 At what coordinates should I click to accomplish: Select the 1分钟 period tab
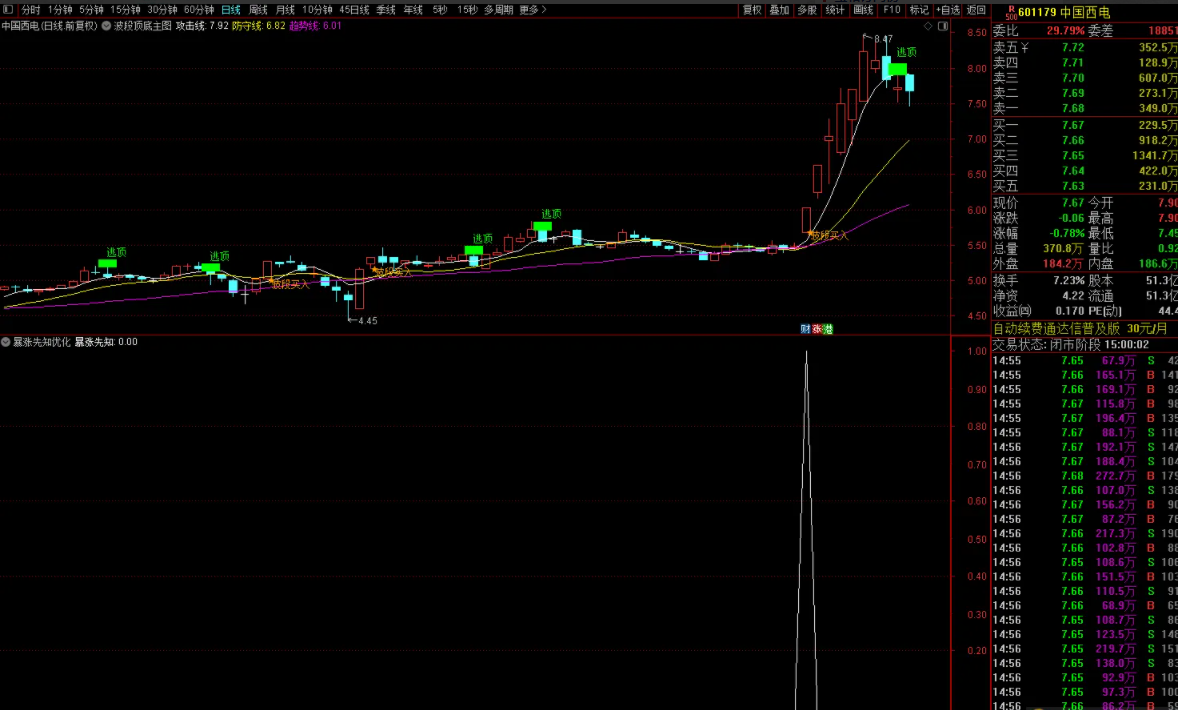[60, 10]
